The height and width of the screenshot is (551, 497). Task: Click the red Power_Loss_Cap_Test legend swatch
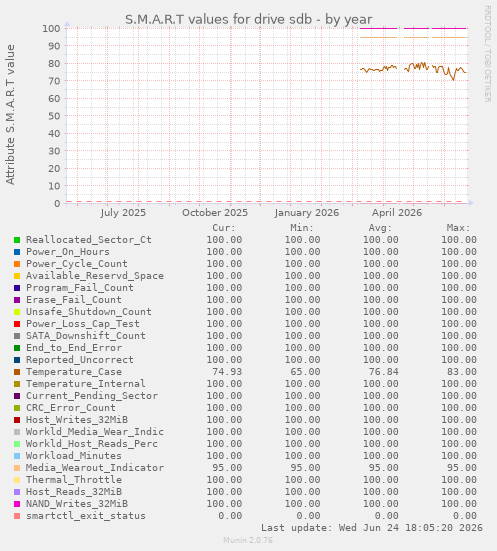pyautogui.click(x=17, y=324)
